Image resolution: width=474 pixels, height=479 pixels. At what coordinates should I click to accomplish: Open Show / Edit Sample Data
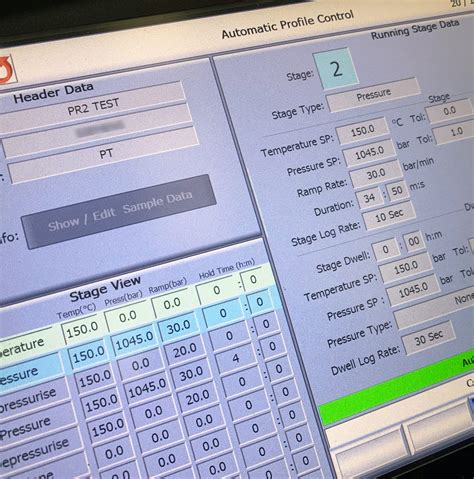tap(119, 212)
